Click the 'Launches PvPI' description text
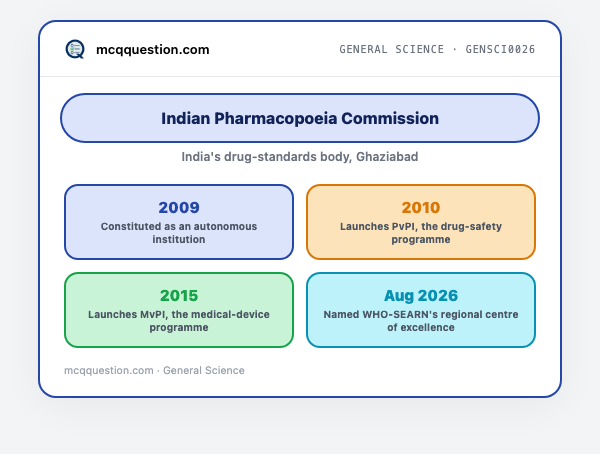The image size is (600, 454). point(421,233)
